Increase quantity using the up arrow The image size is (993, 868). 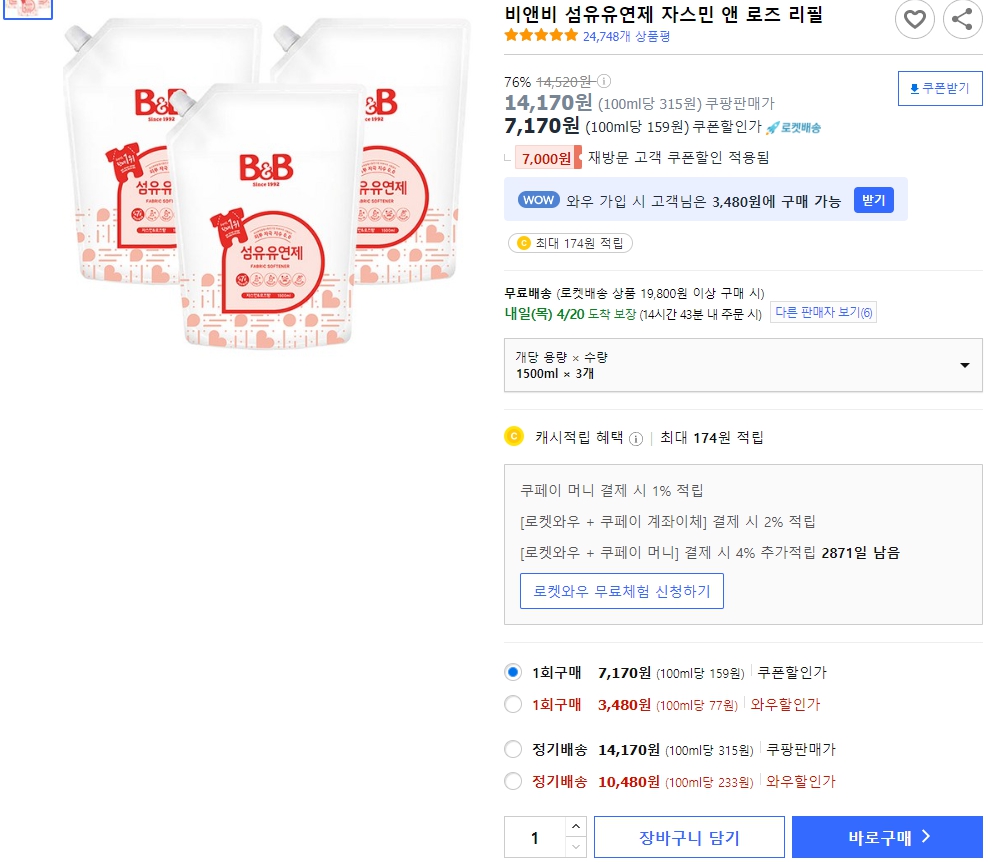pos(577,828)
